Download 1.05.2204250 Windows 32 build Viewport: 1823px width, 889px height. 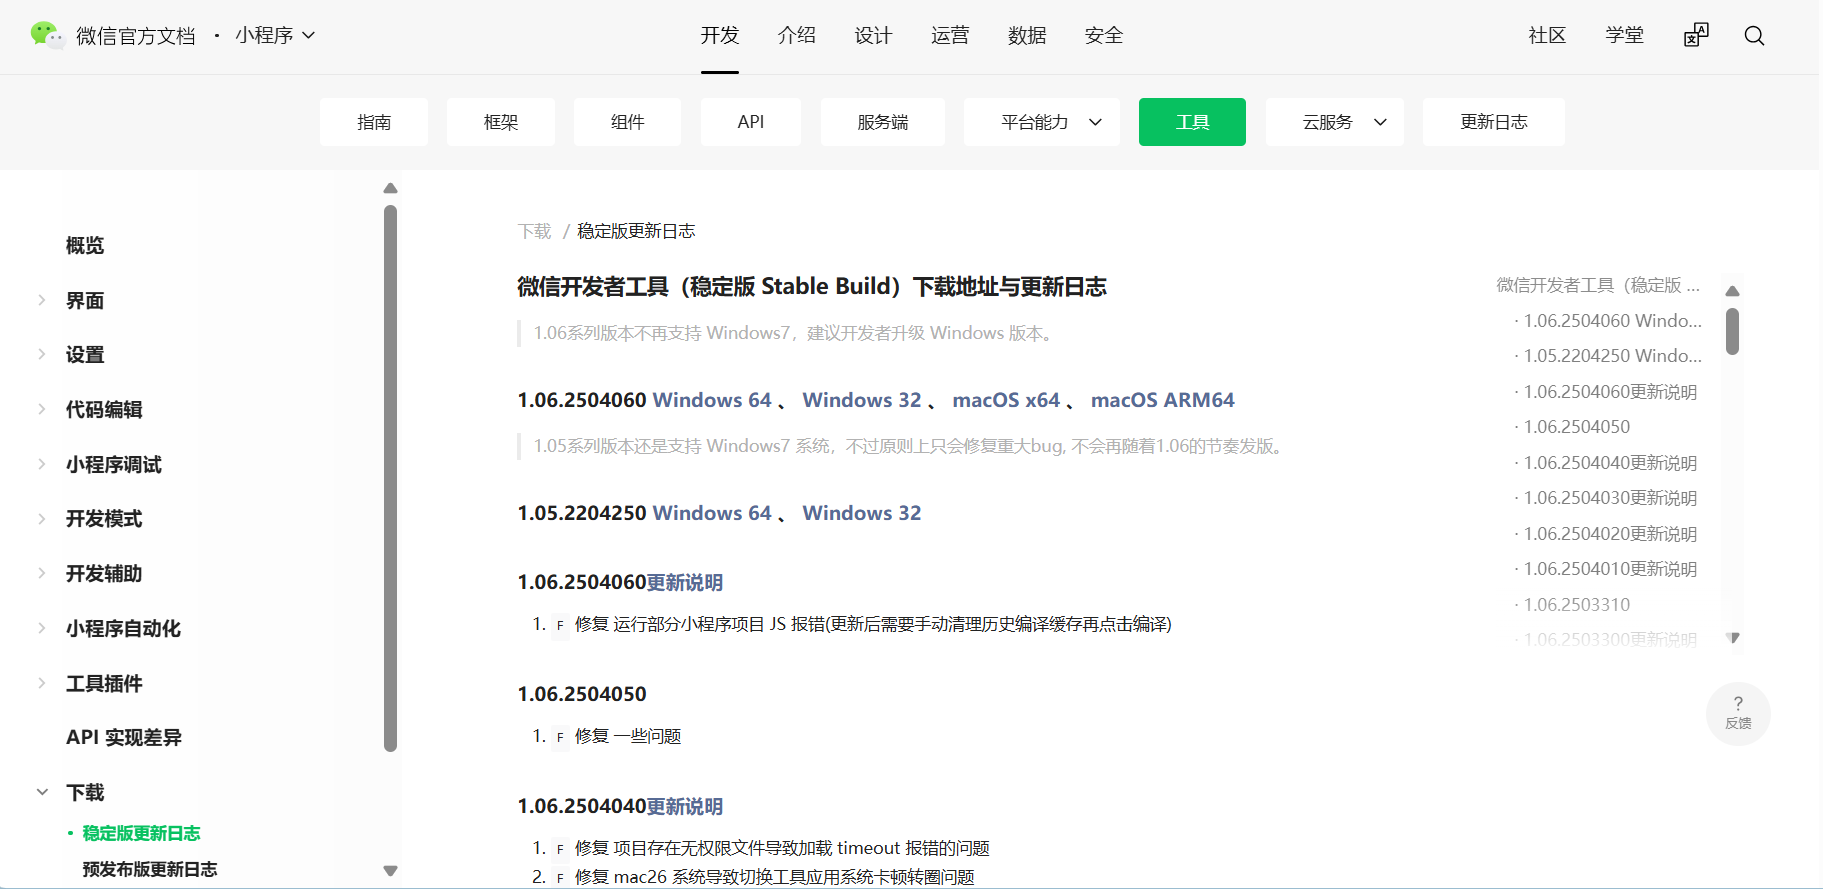click(x=862, y=513)
